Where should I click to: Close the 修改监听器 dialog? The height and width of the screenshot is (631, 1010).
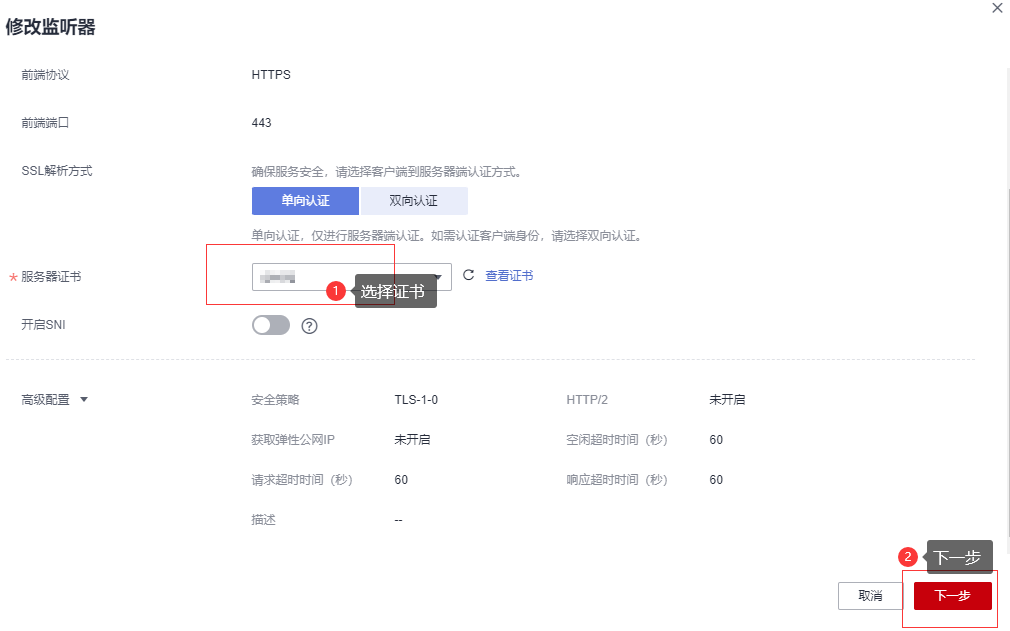click(x=996, y=8)
